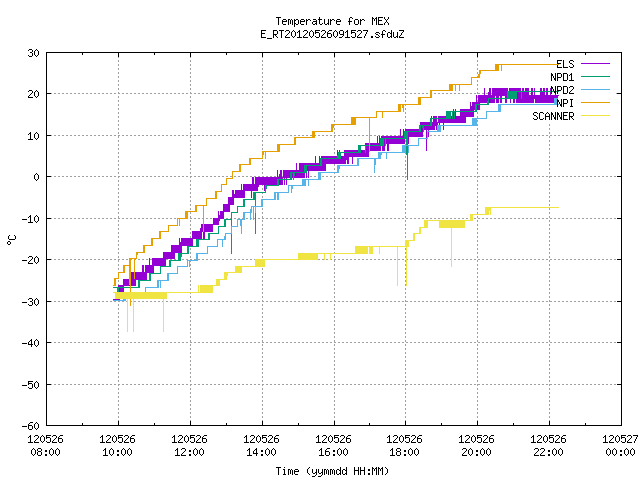Click the green NPD1 legend line sample

click(595, 76)
